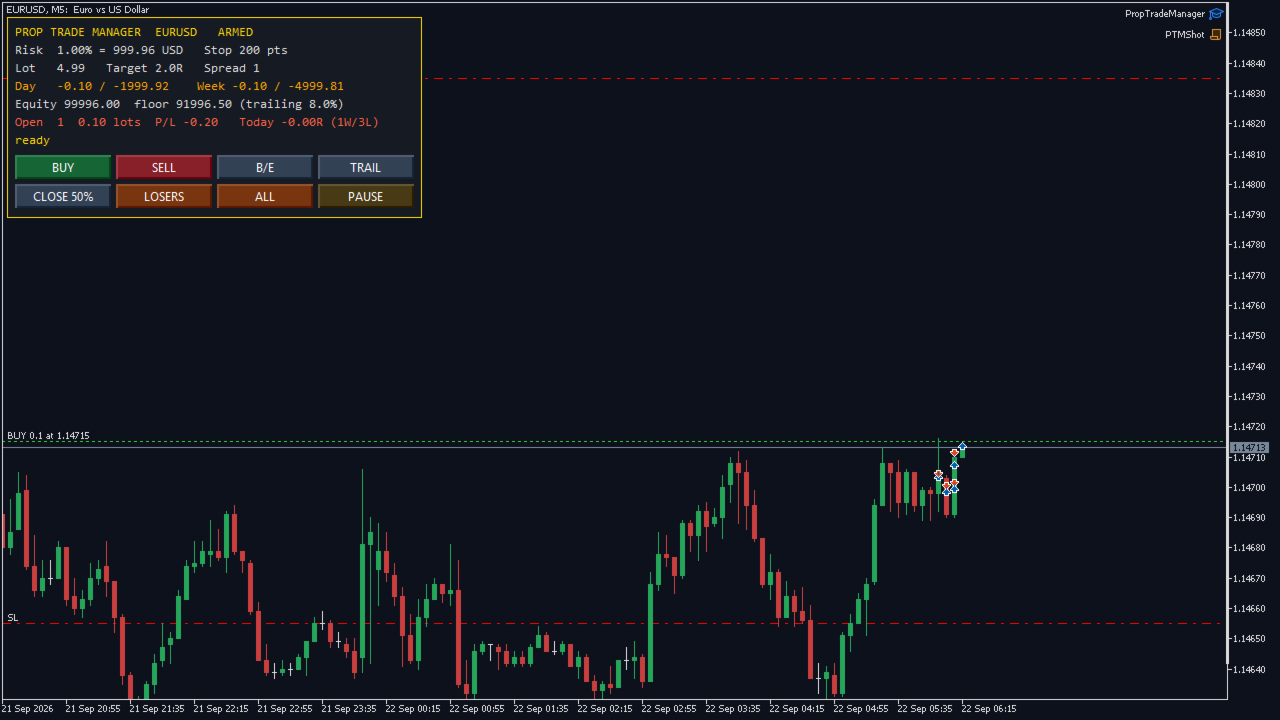The height and width of the screenshot is (720, 1280).
Task: Click the PropTradeManager expert name text
Action: coord(1165,14)
